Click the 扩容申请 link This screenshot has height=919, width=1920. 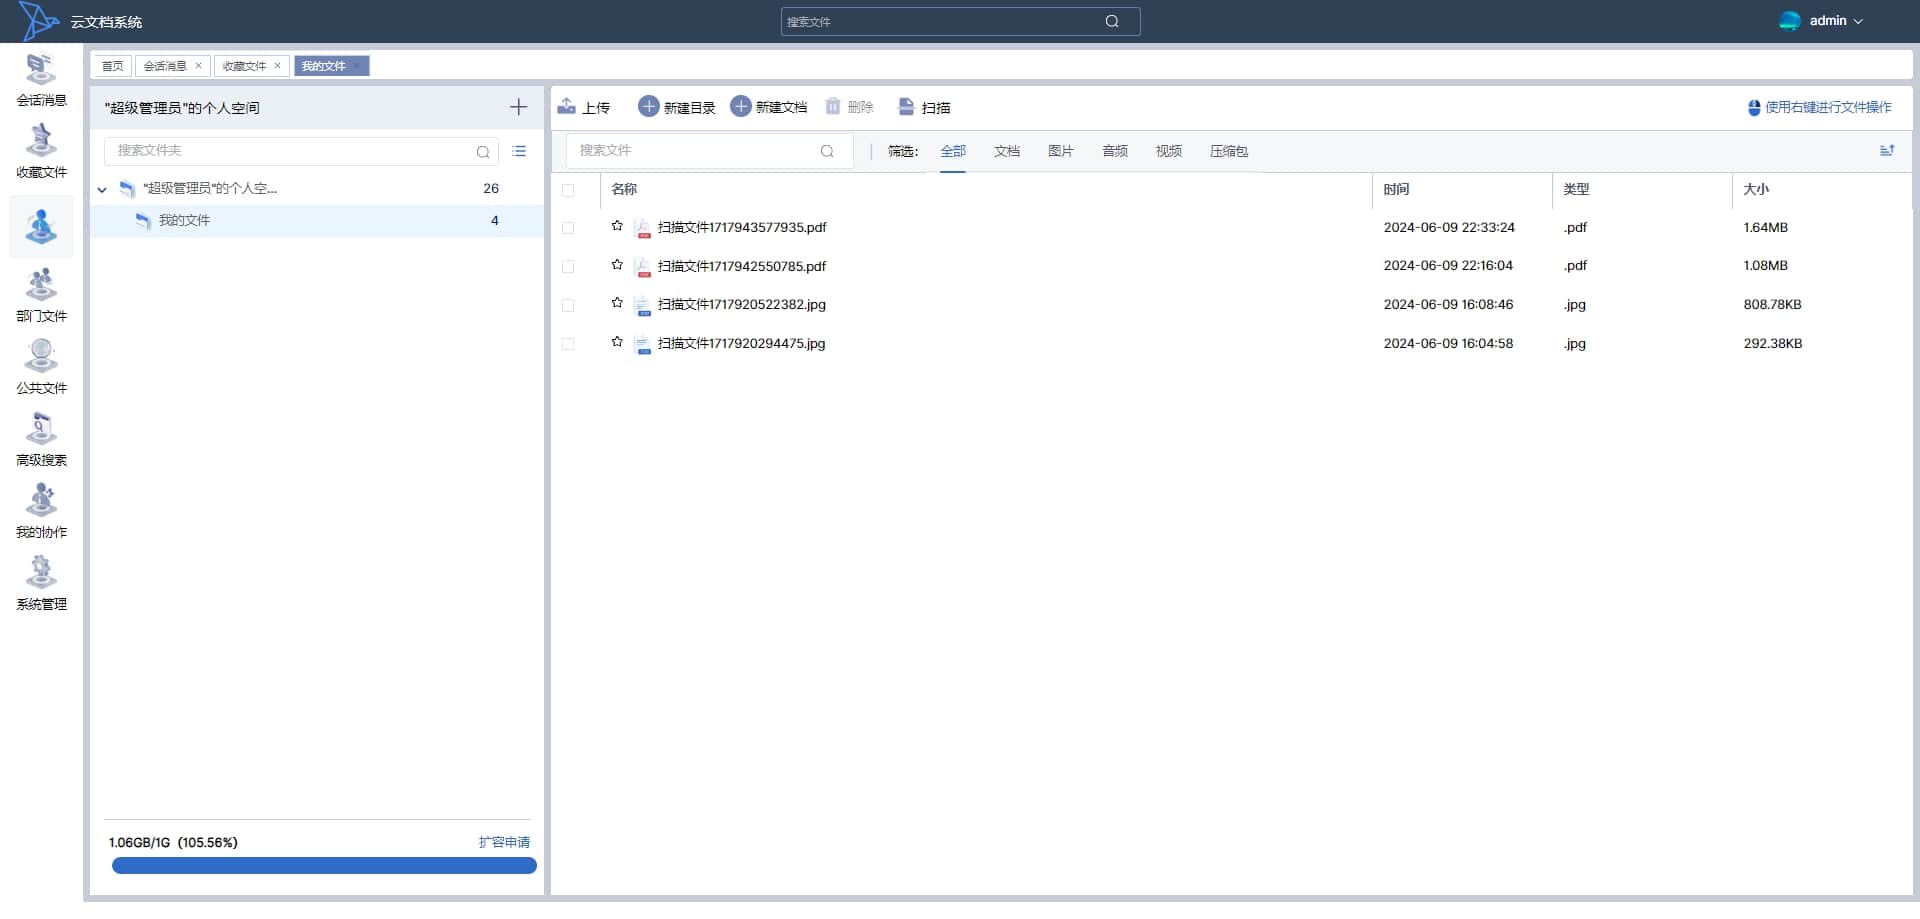(504, 842)
